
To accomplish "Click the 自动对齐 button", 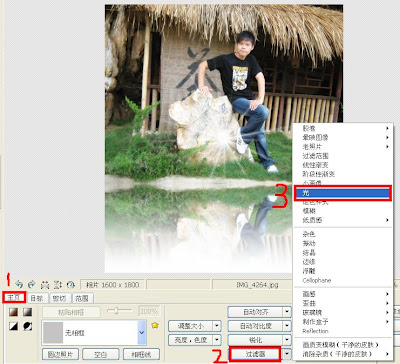I will pyautogui.click(x=255, y=312).
